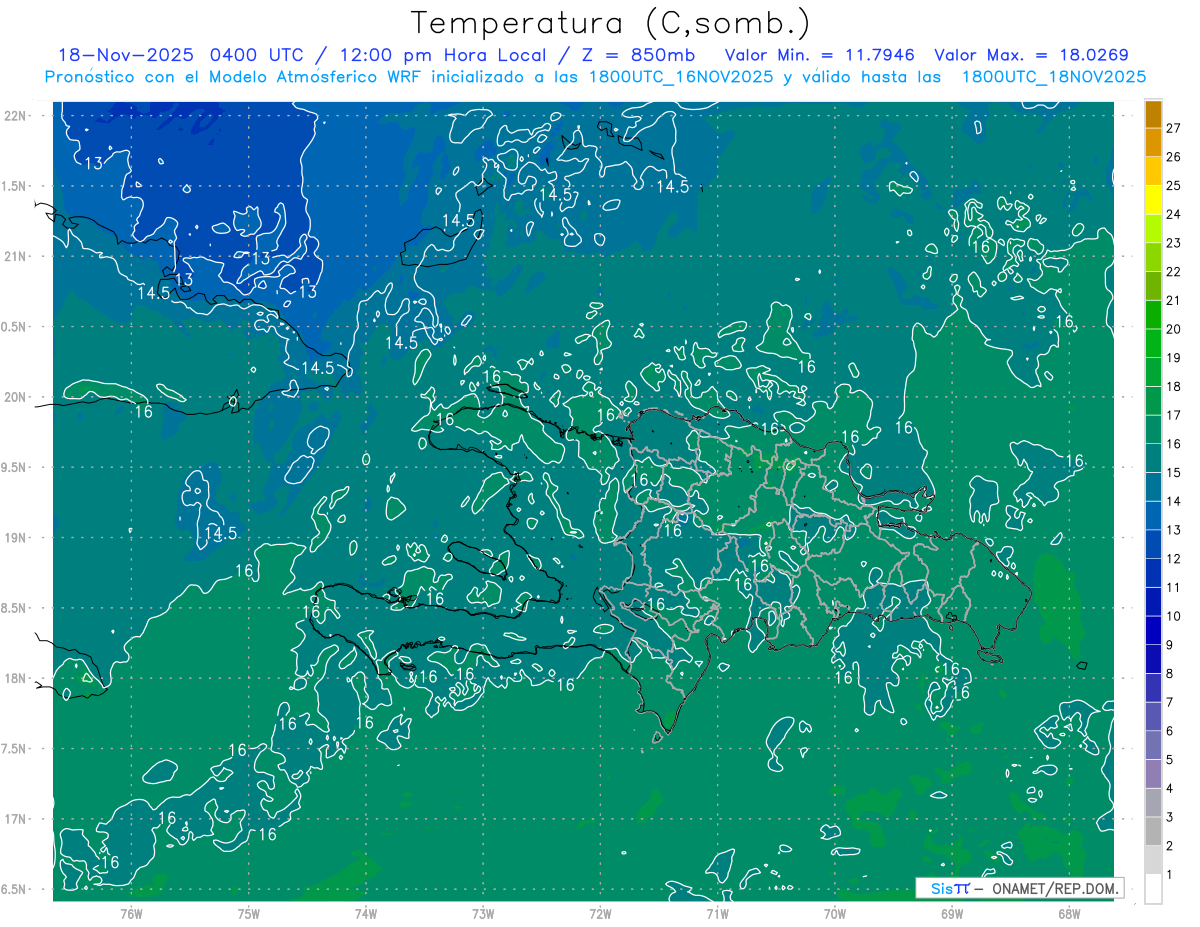This screenshot has width=1200, height=927.
Task: Click the "Valor Max. = 18.0269" readout
Action: [1032, 55]
